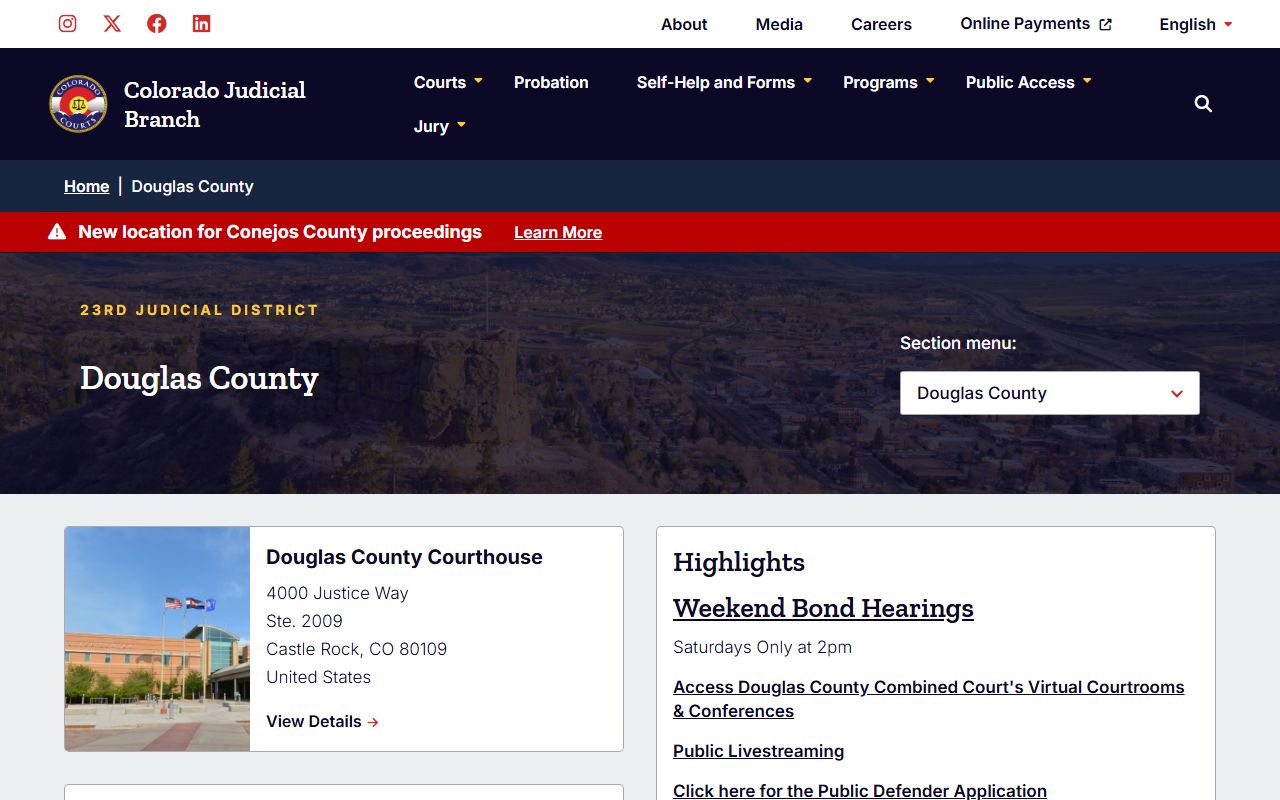Open the Weekend Bond Hearings link

823,608
